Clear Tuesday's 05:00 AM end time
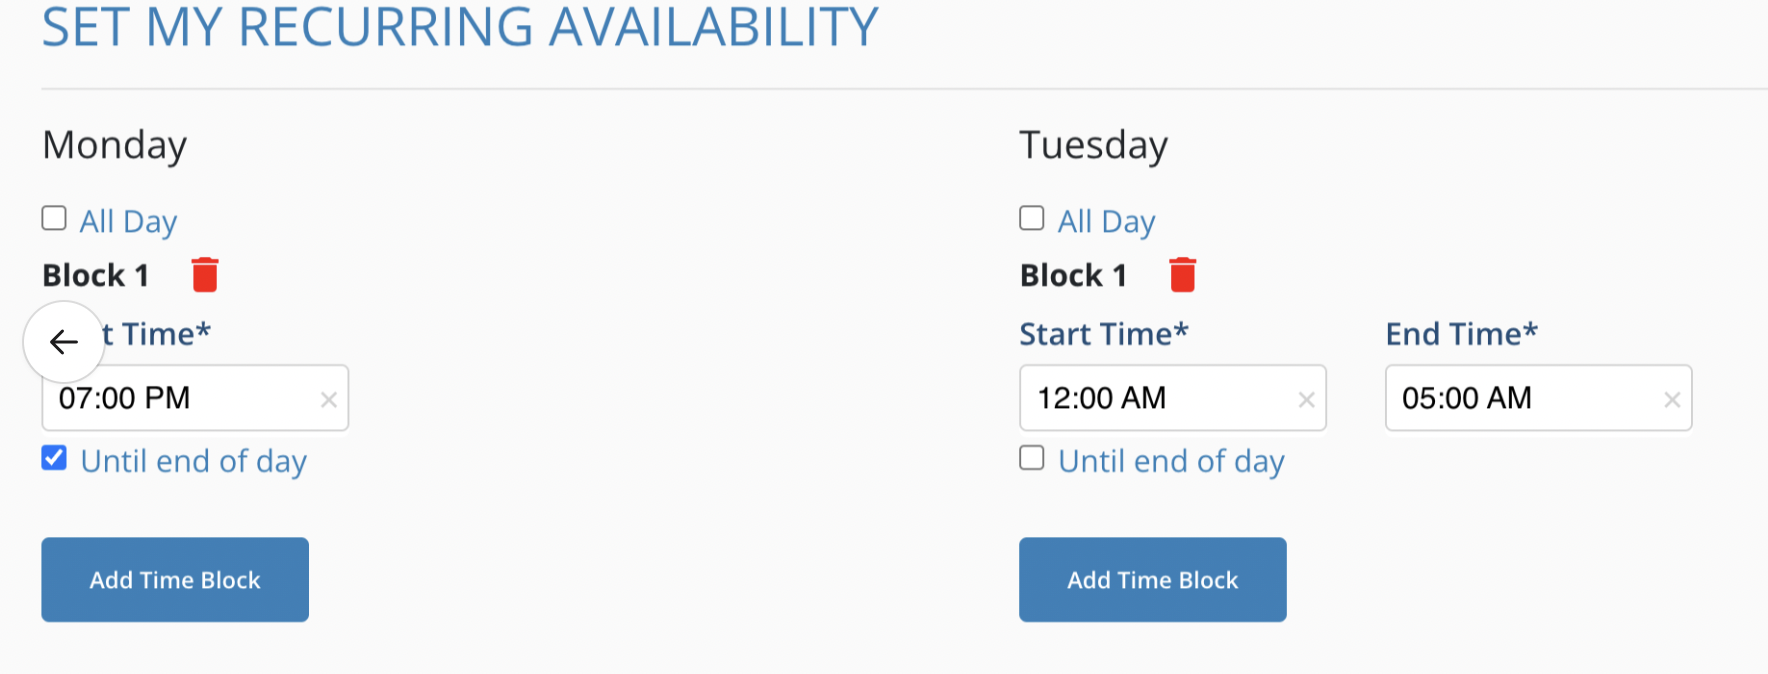 click(x=1672, y=400)
